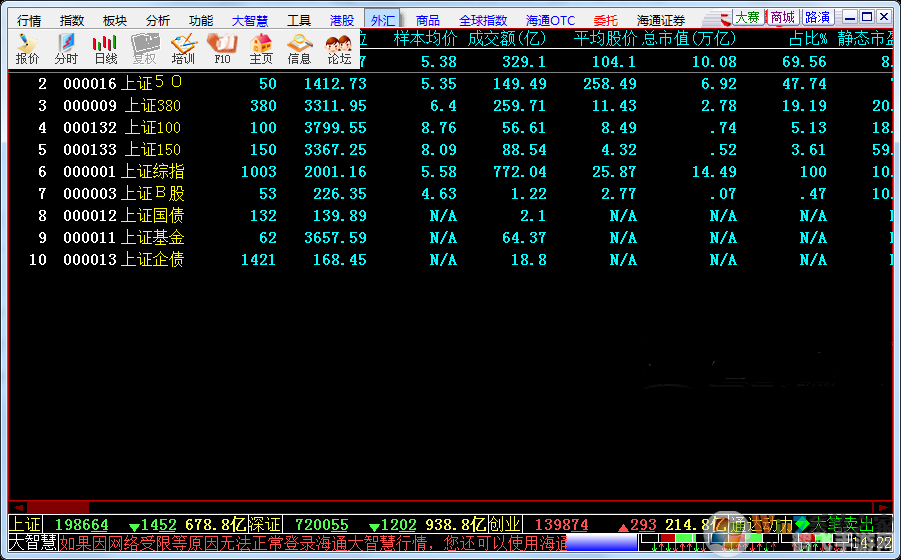This screenshot has width=901, height=560.
Task: Click the 复权 adjustment toolbar icon
Action: [x=144, y=48]
